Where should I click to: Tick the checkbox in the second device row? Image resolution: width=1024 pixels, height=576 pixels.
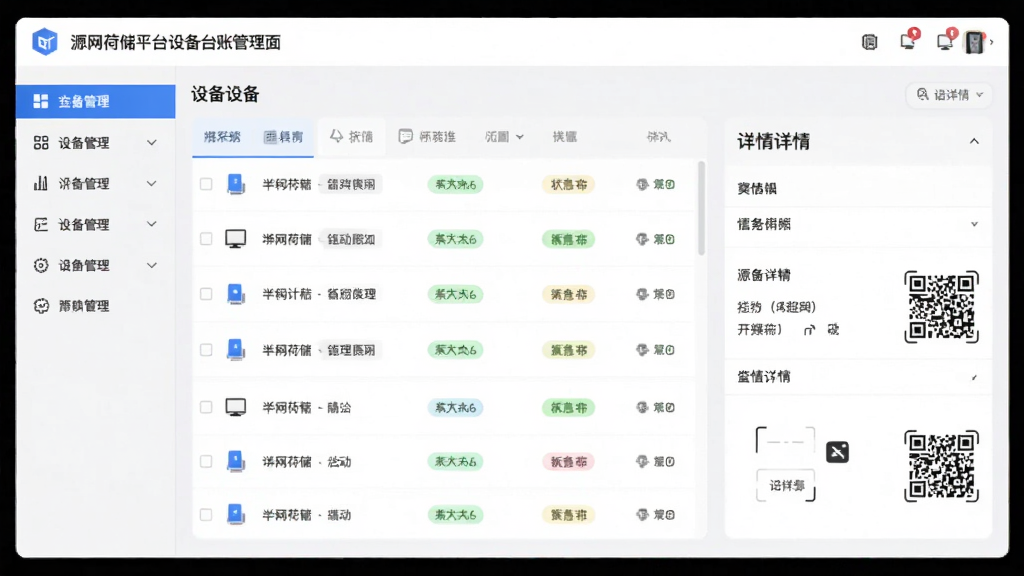(x=206, y=239)
